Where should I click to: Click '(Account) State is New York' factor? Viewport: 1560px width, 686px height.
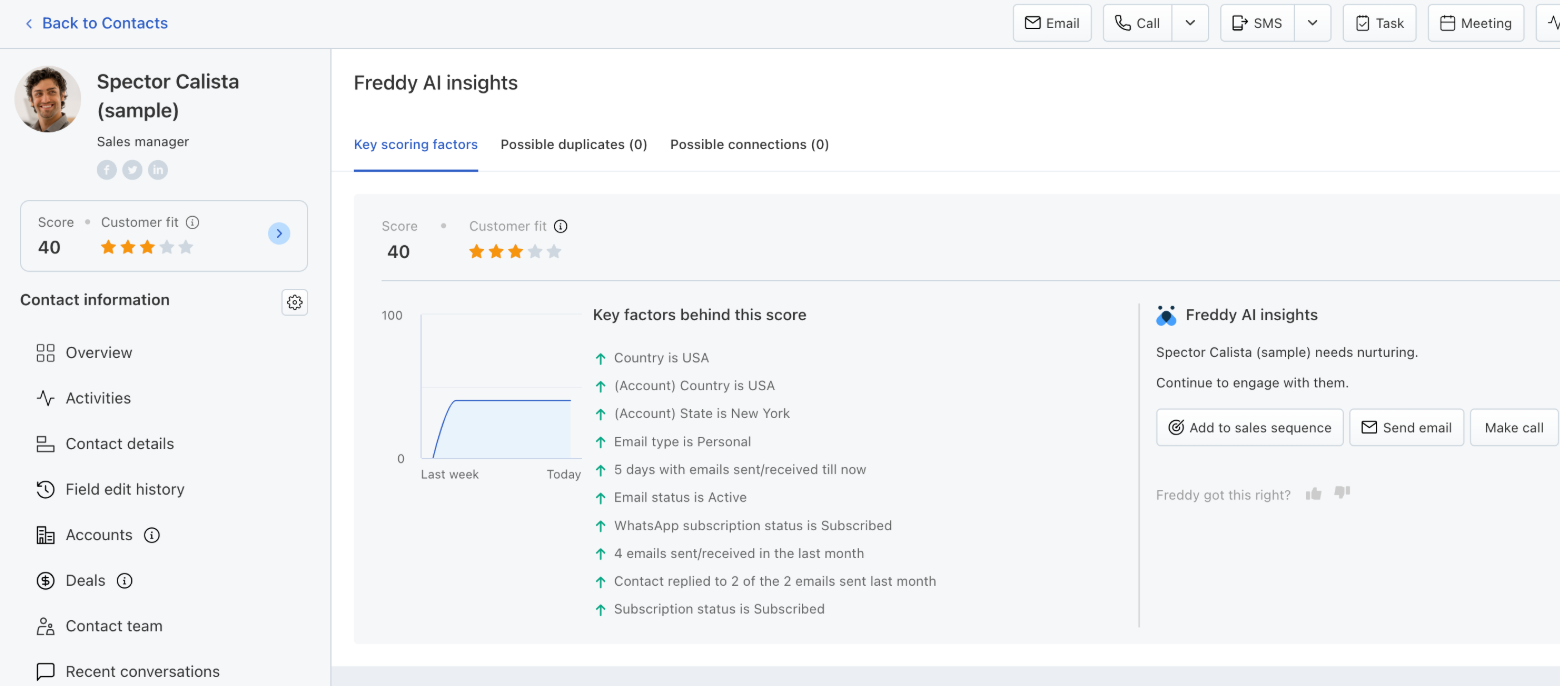click(x=702, y=414)
